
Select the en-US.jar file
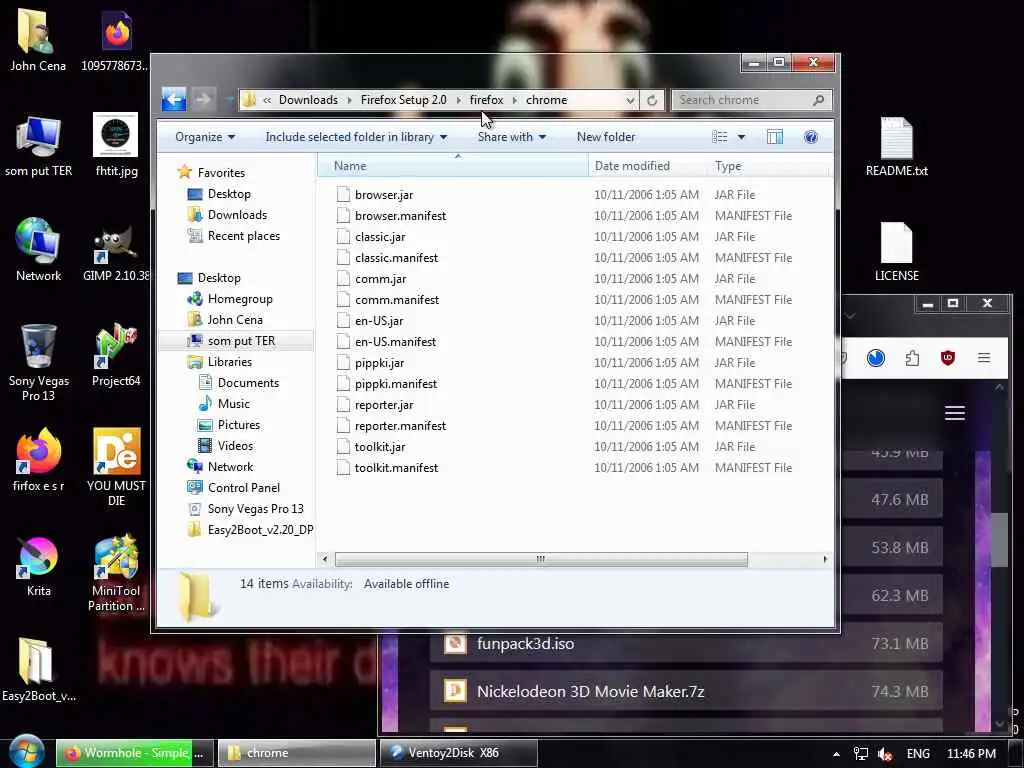[x=379, y=321]
